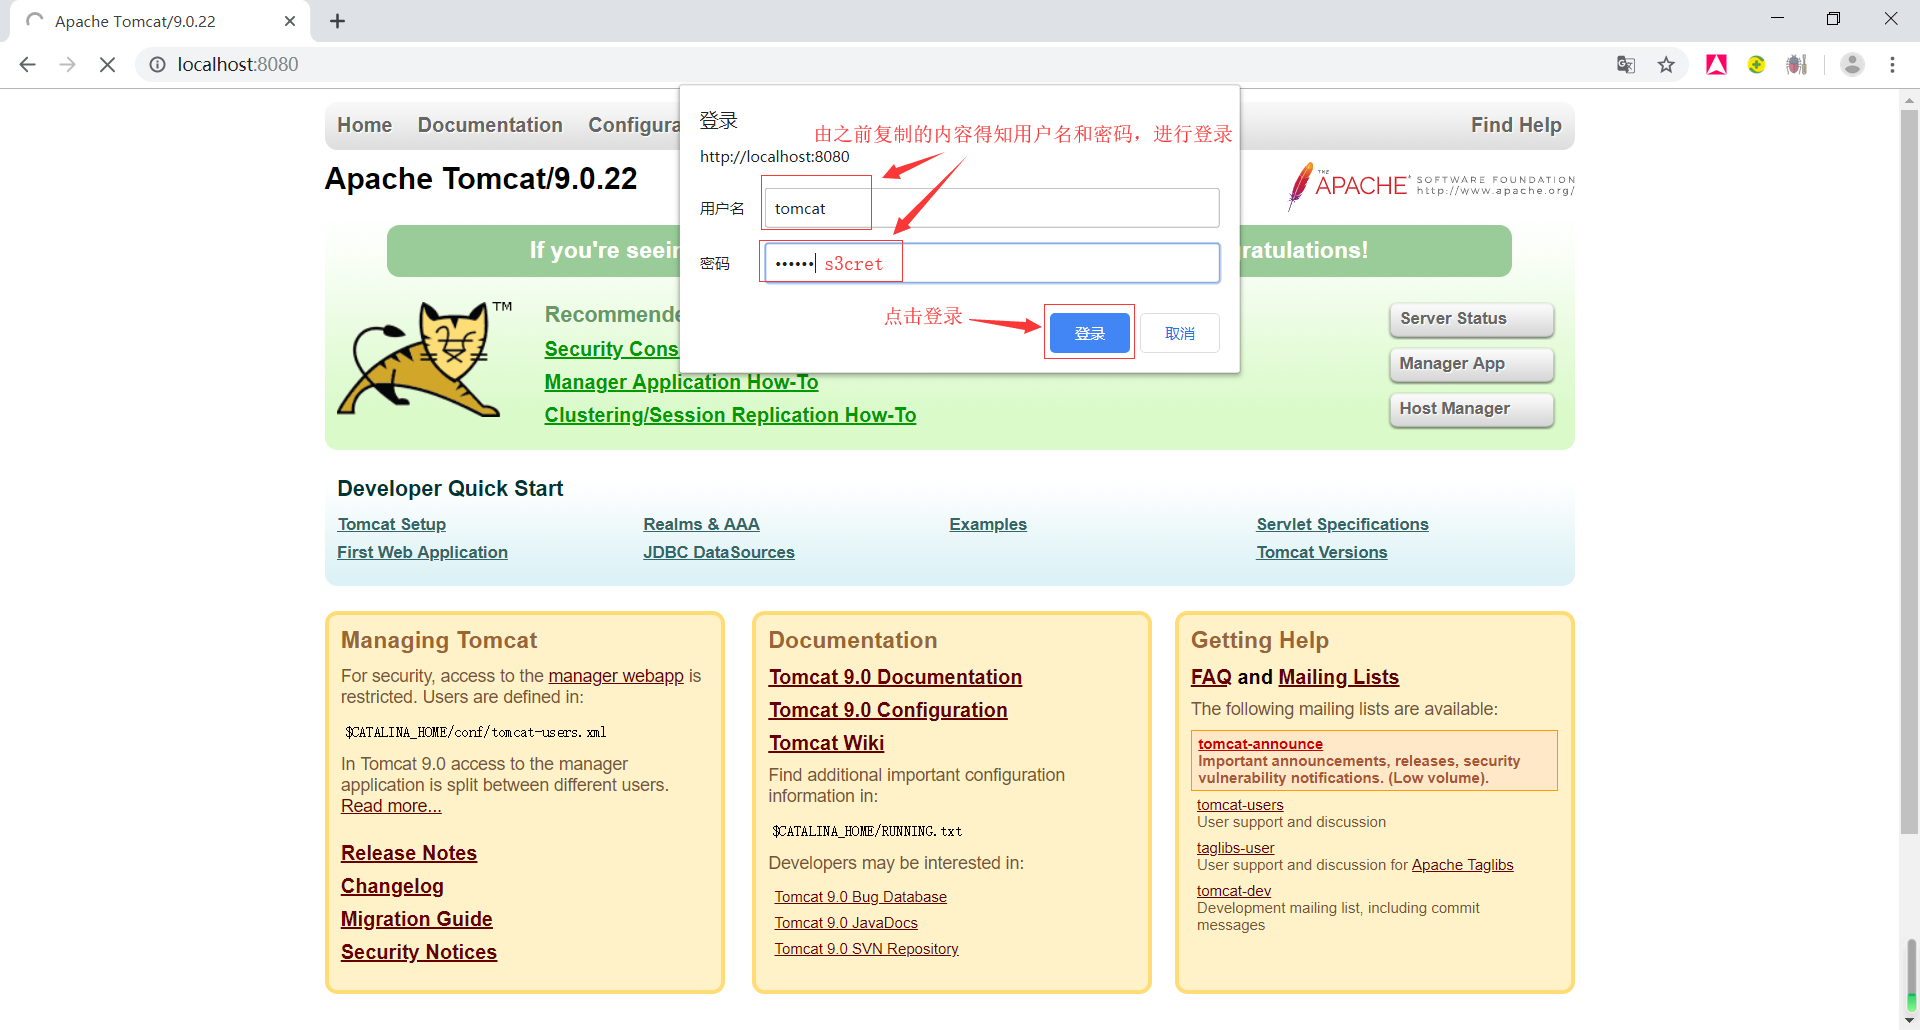This screenshot has height=1030, width=1920.
Task: Open Configuration in the Tomcat nav bar
Action: coord(634,125)
